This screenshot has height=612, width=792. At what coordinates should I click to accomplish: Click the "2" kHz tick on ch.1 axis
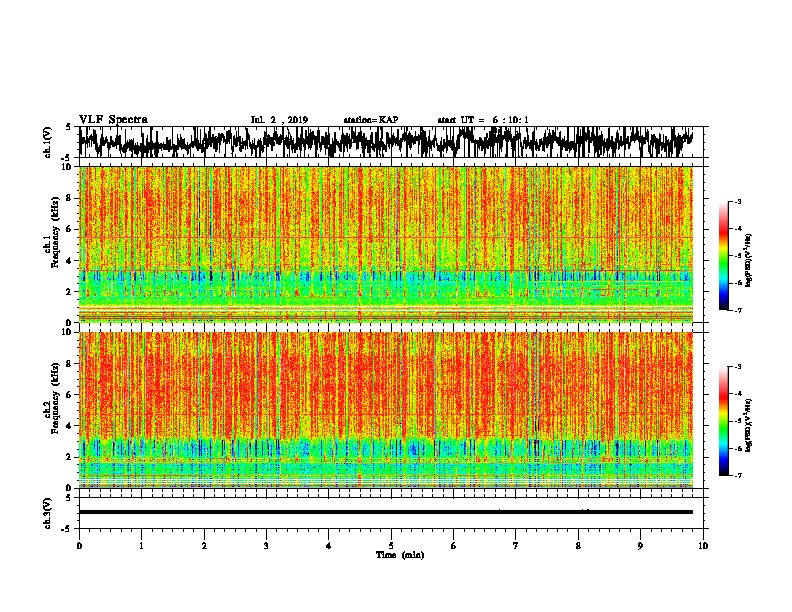click(69, 291)
